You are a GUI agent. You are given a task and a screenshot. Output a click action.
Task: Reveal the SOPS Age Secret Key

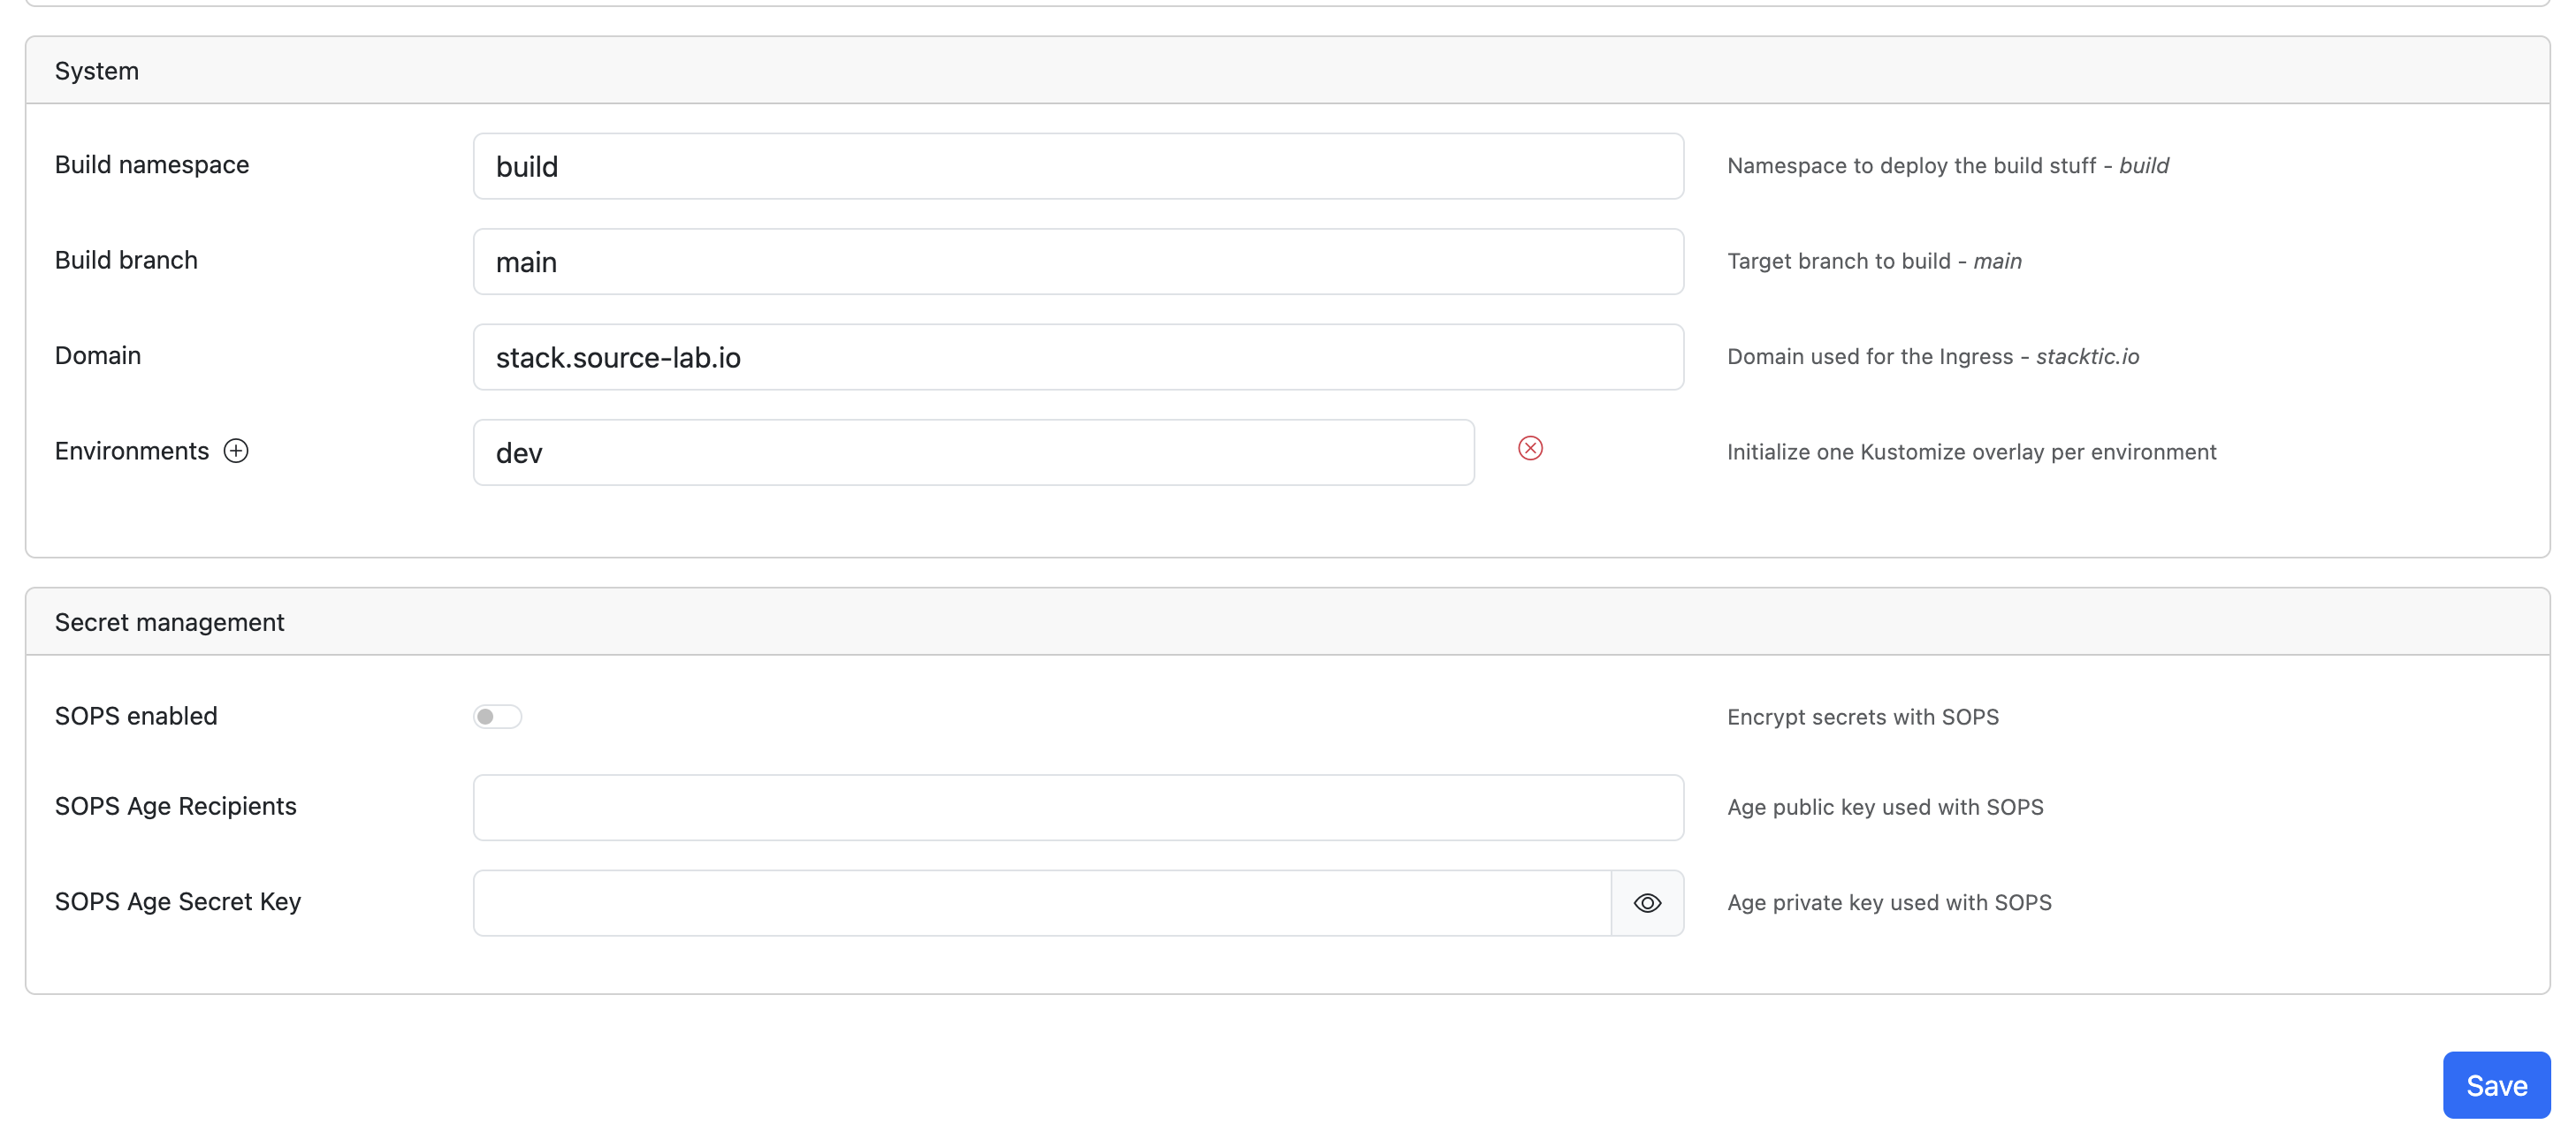point(1647,903)
